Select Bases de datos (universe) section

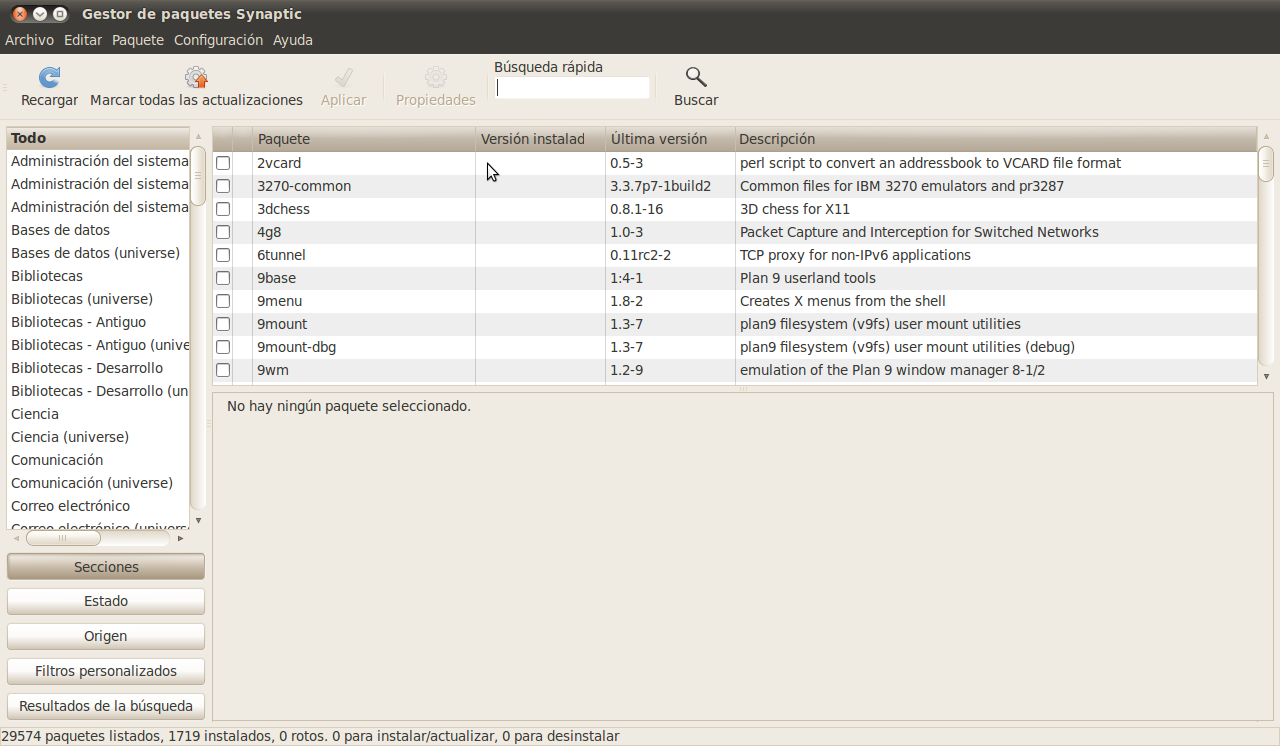(x=98, y=253)
